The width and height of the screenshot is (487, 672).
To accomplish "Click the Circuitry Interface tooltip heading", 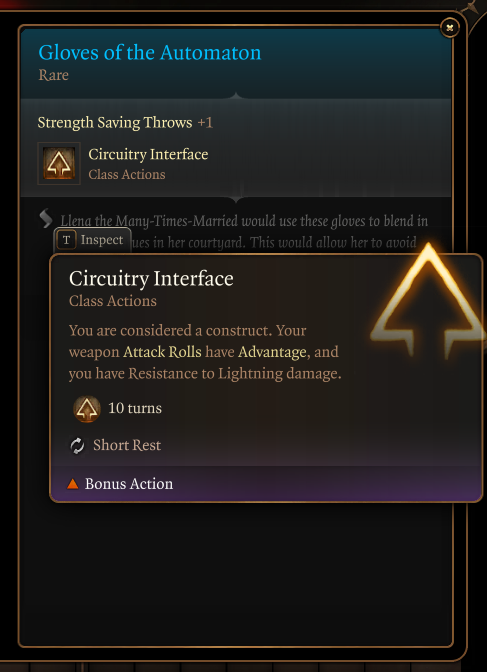I will 151,279.
